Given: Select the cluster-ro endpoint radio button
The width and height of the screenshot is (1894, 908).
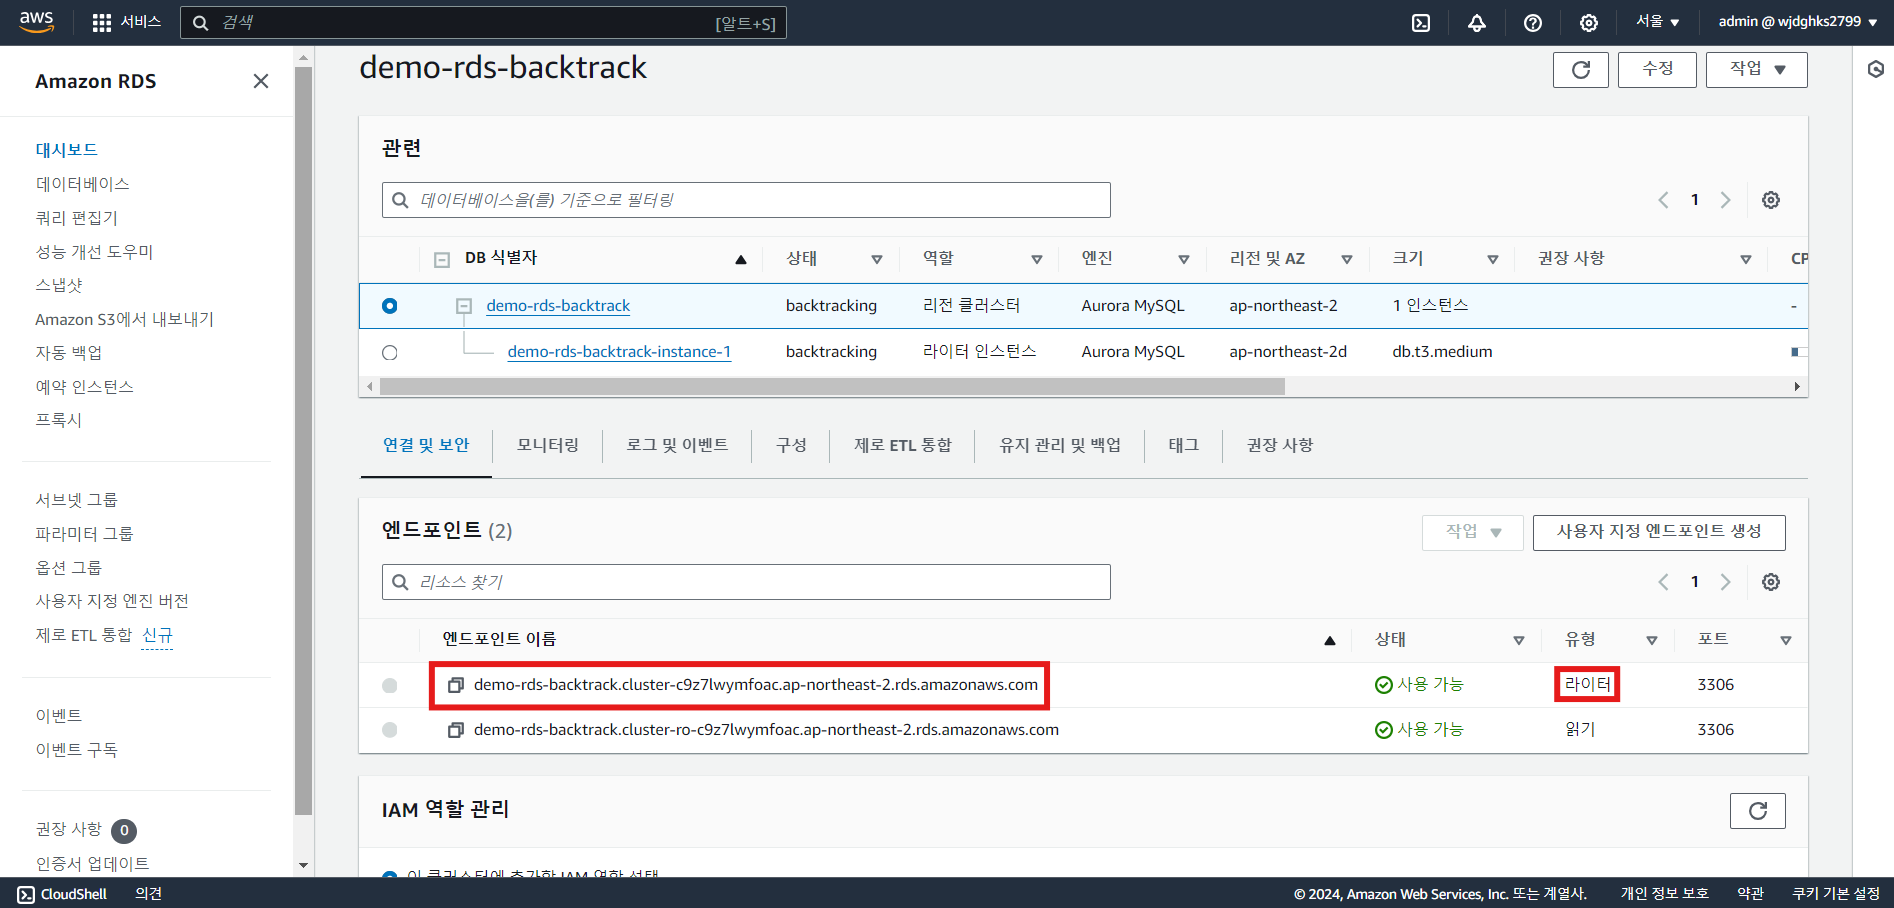Looking at the screenshot, I should pos(390,730).
